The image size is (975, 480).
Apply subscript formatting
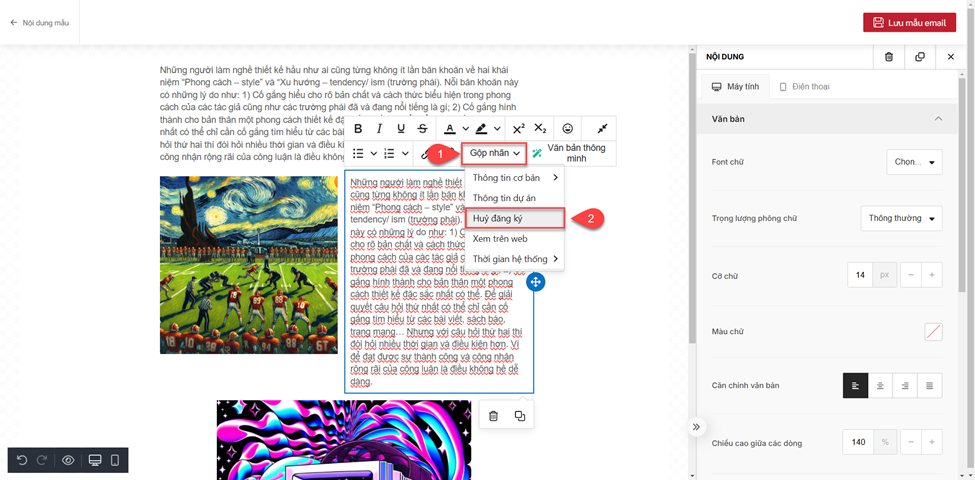540,129
